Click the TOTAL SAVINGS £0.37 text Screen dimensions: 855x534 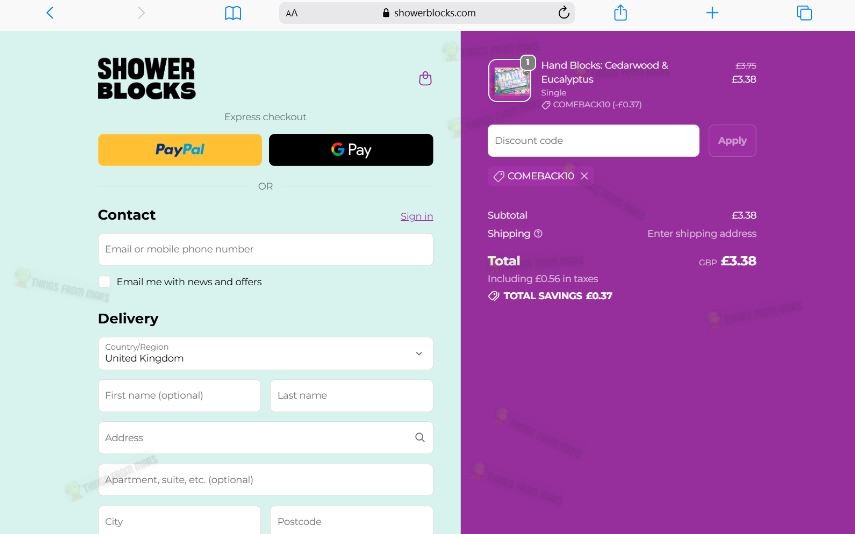click(558, 296)
